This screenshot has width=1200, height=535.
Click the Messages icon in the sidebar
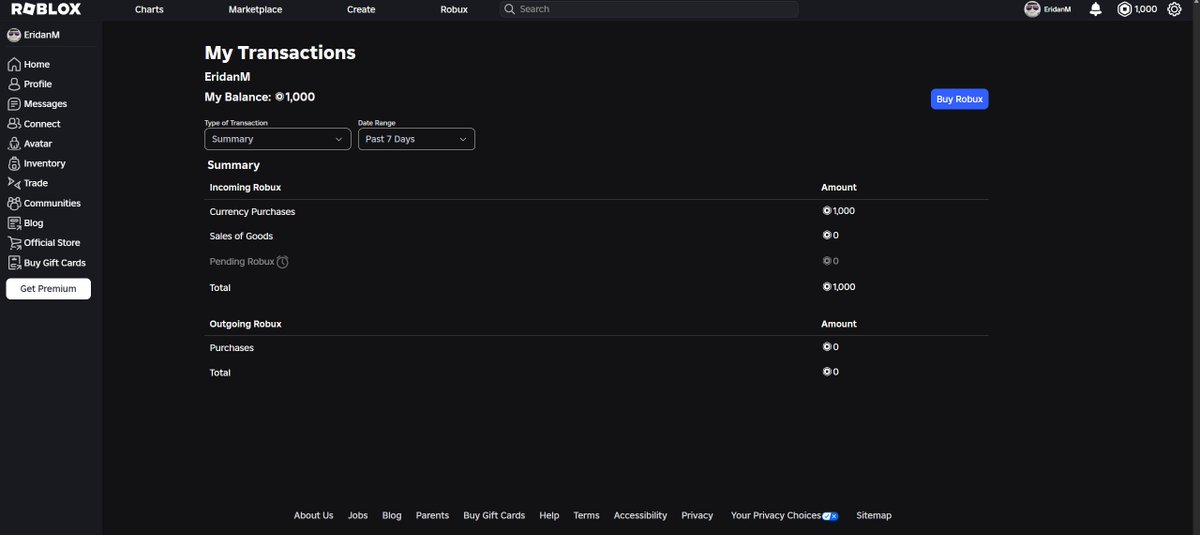(14, 104)
